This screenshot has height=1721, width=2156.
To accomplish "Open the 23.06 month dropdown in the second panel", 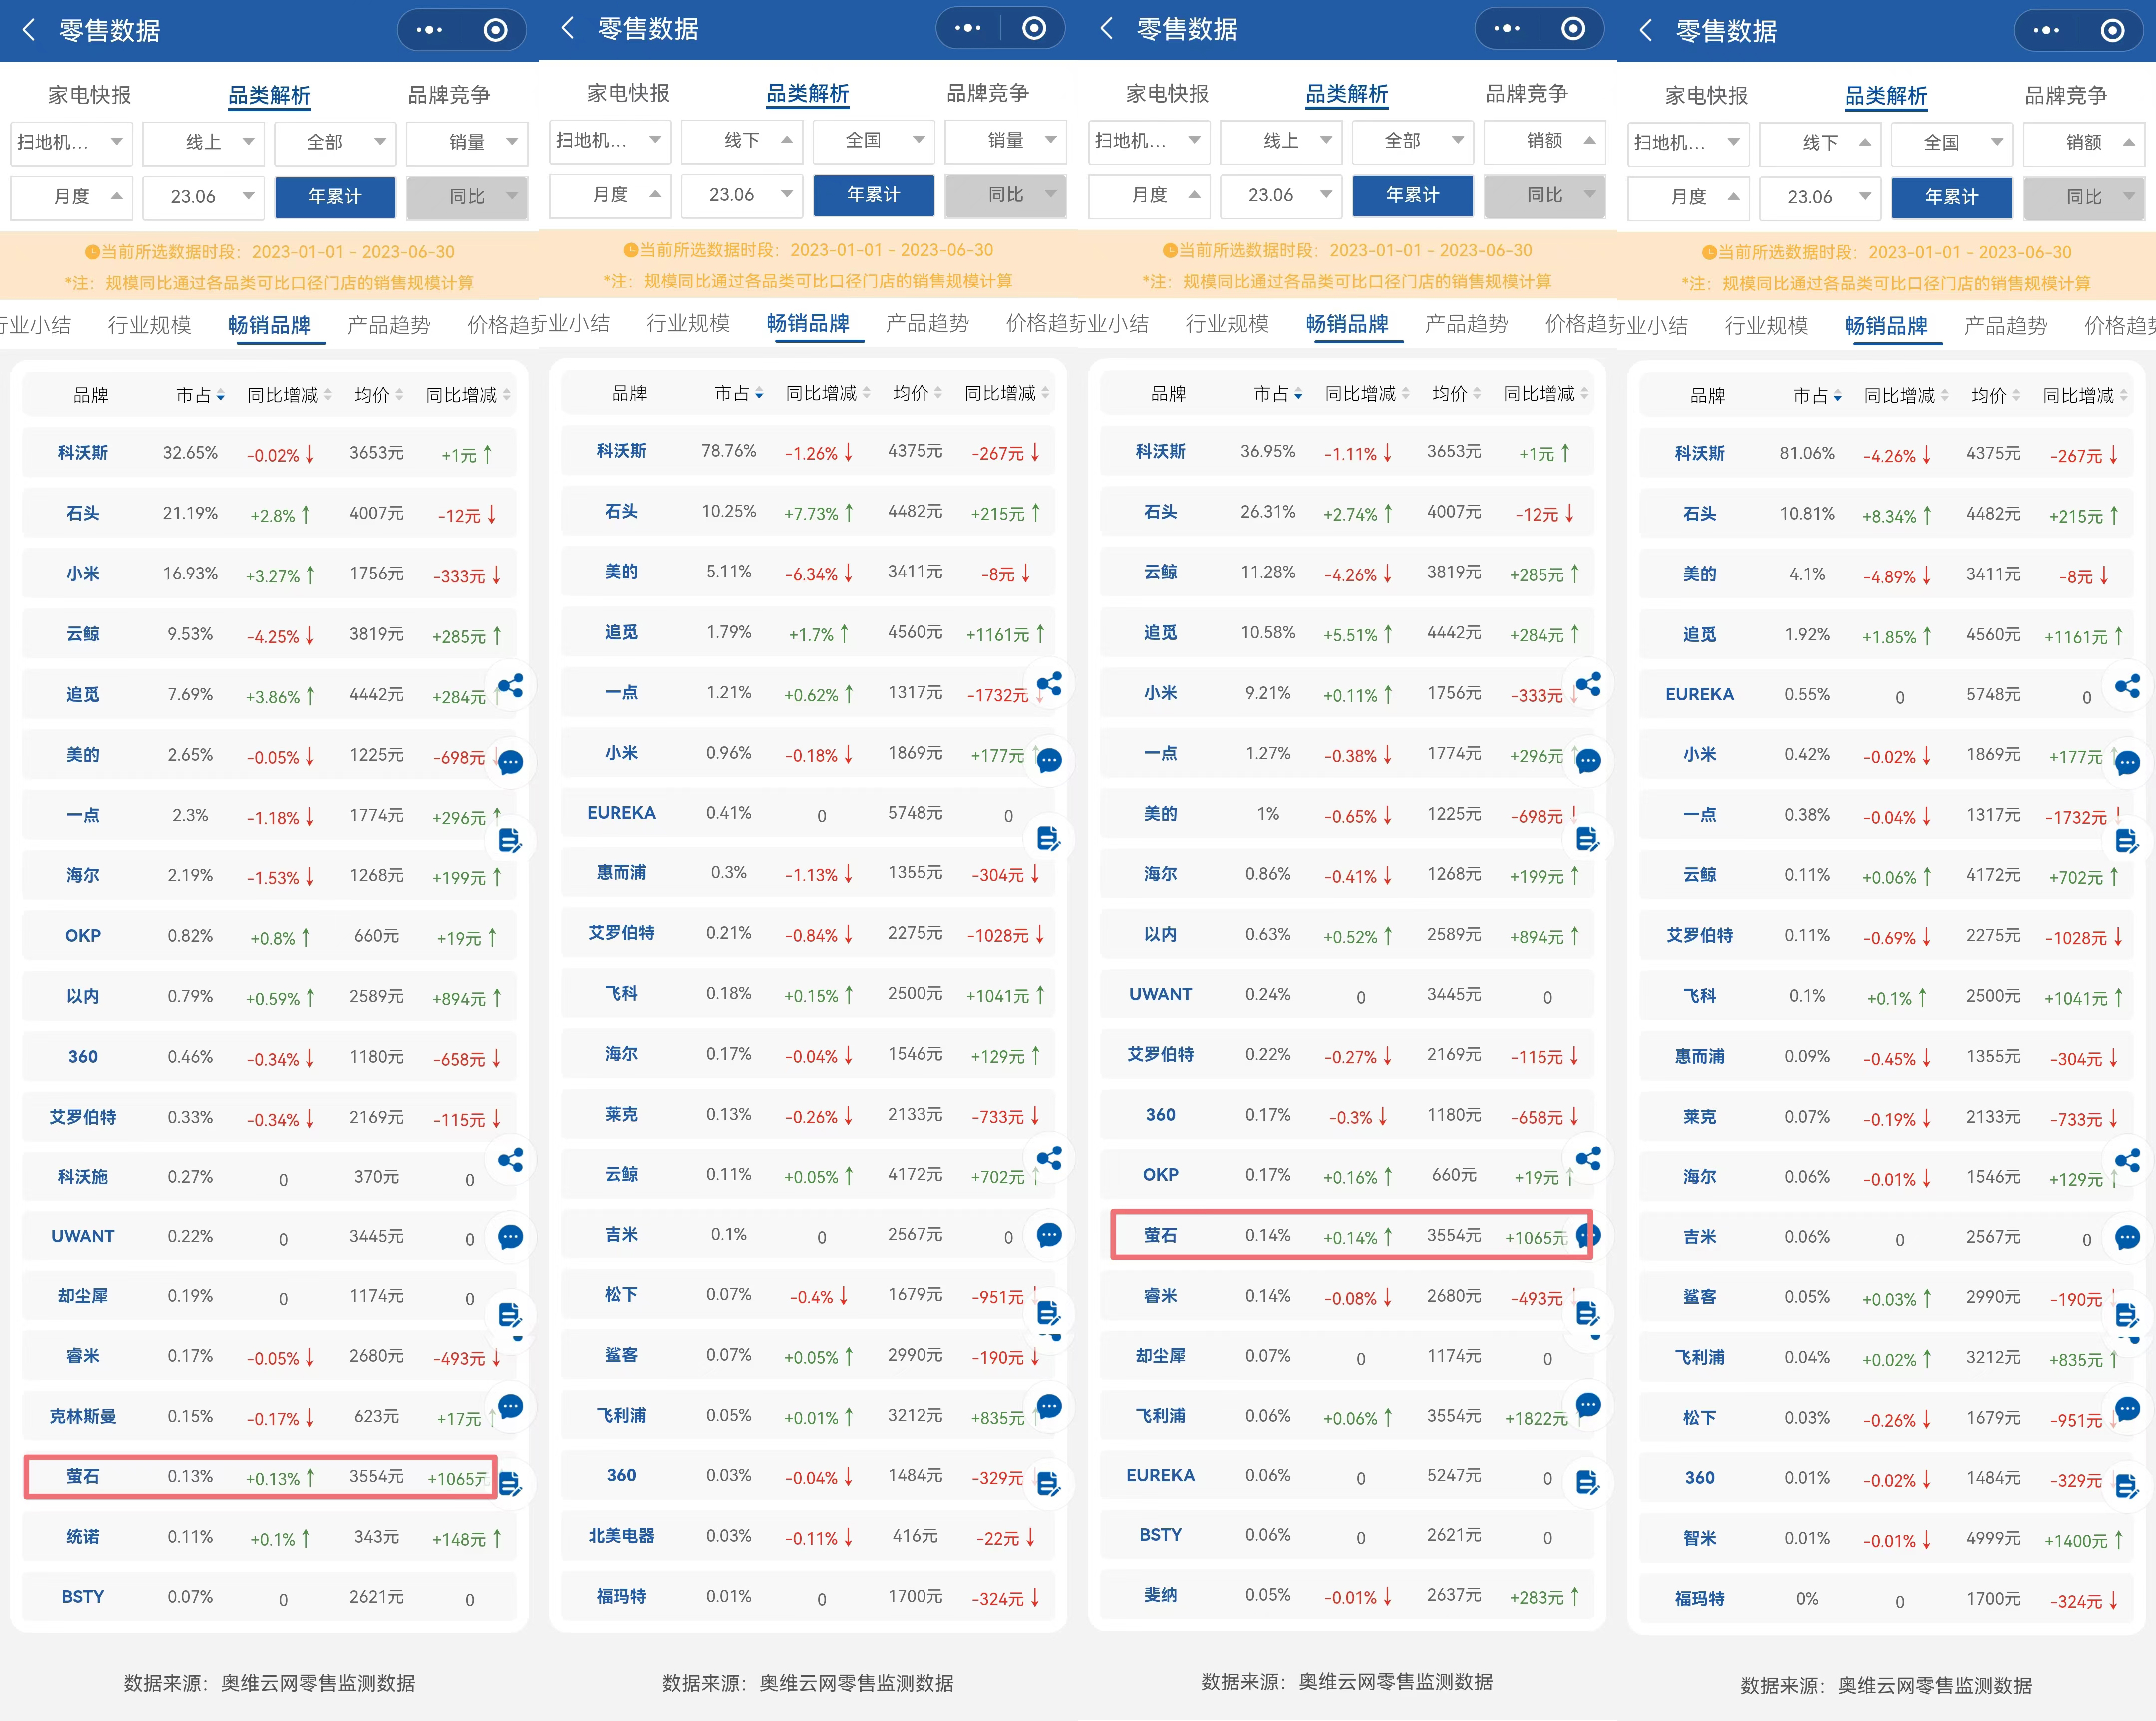I will [x=740, y=194].
